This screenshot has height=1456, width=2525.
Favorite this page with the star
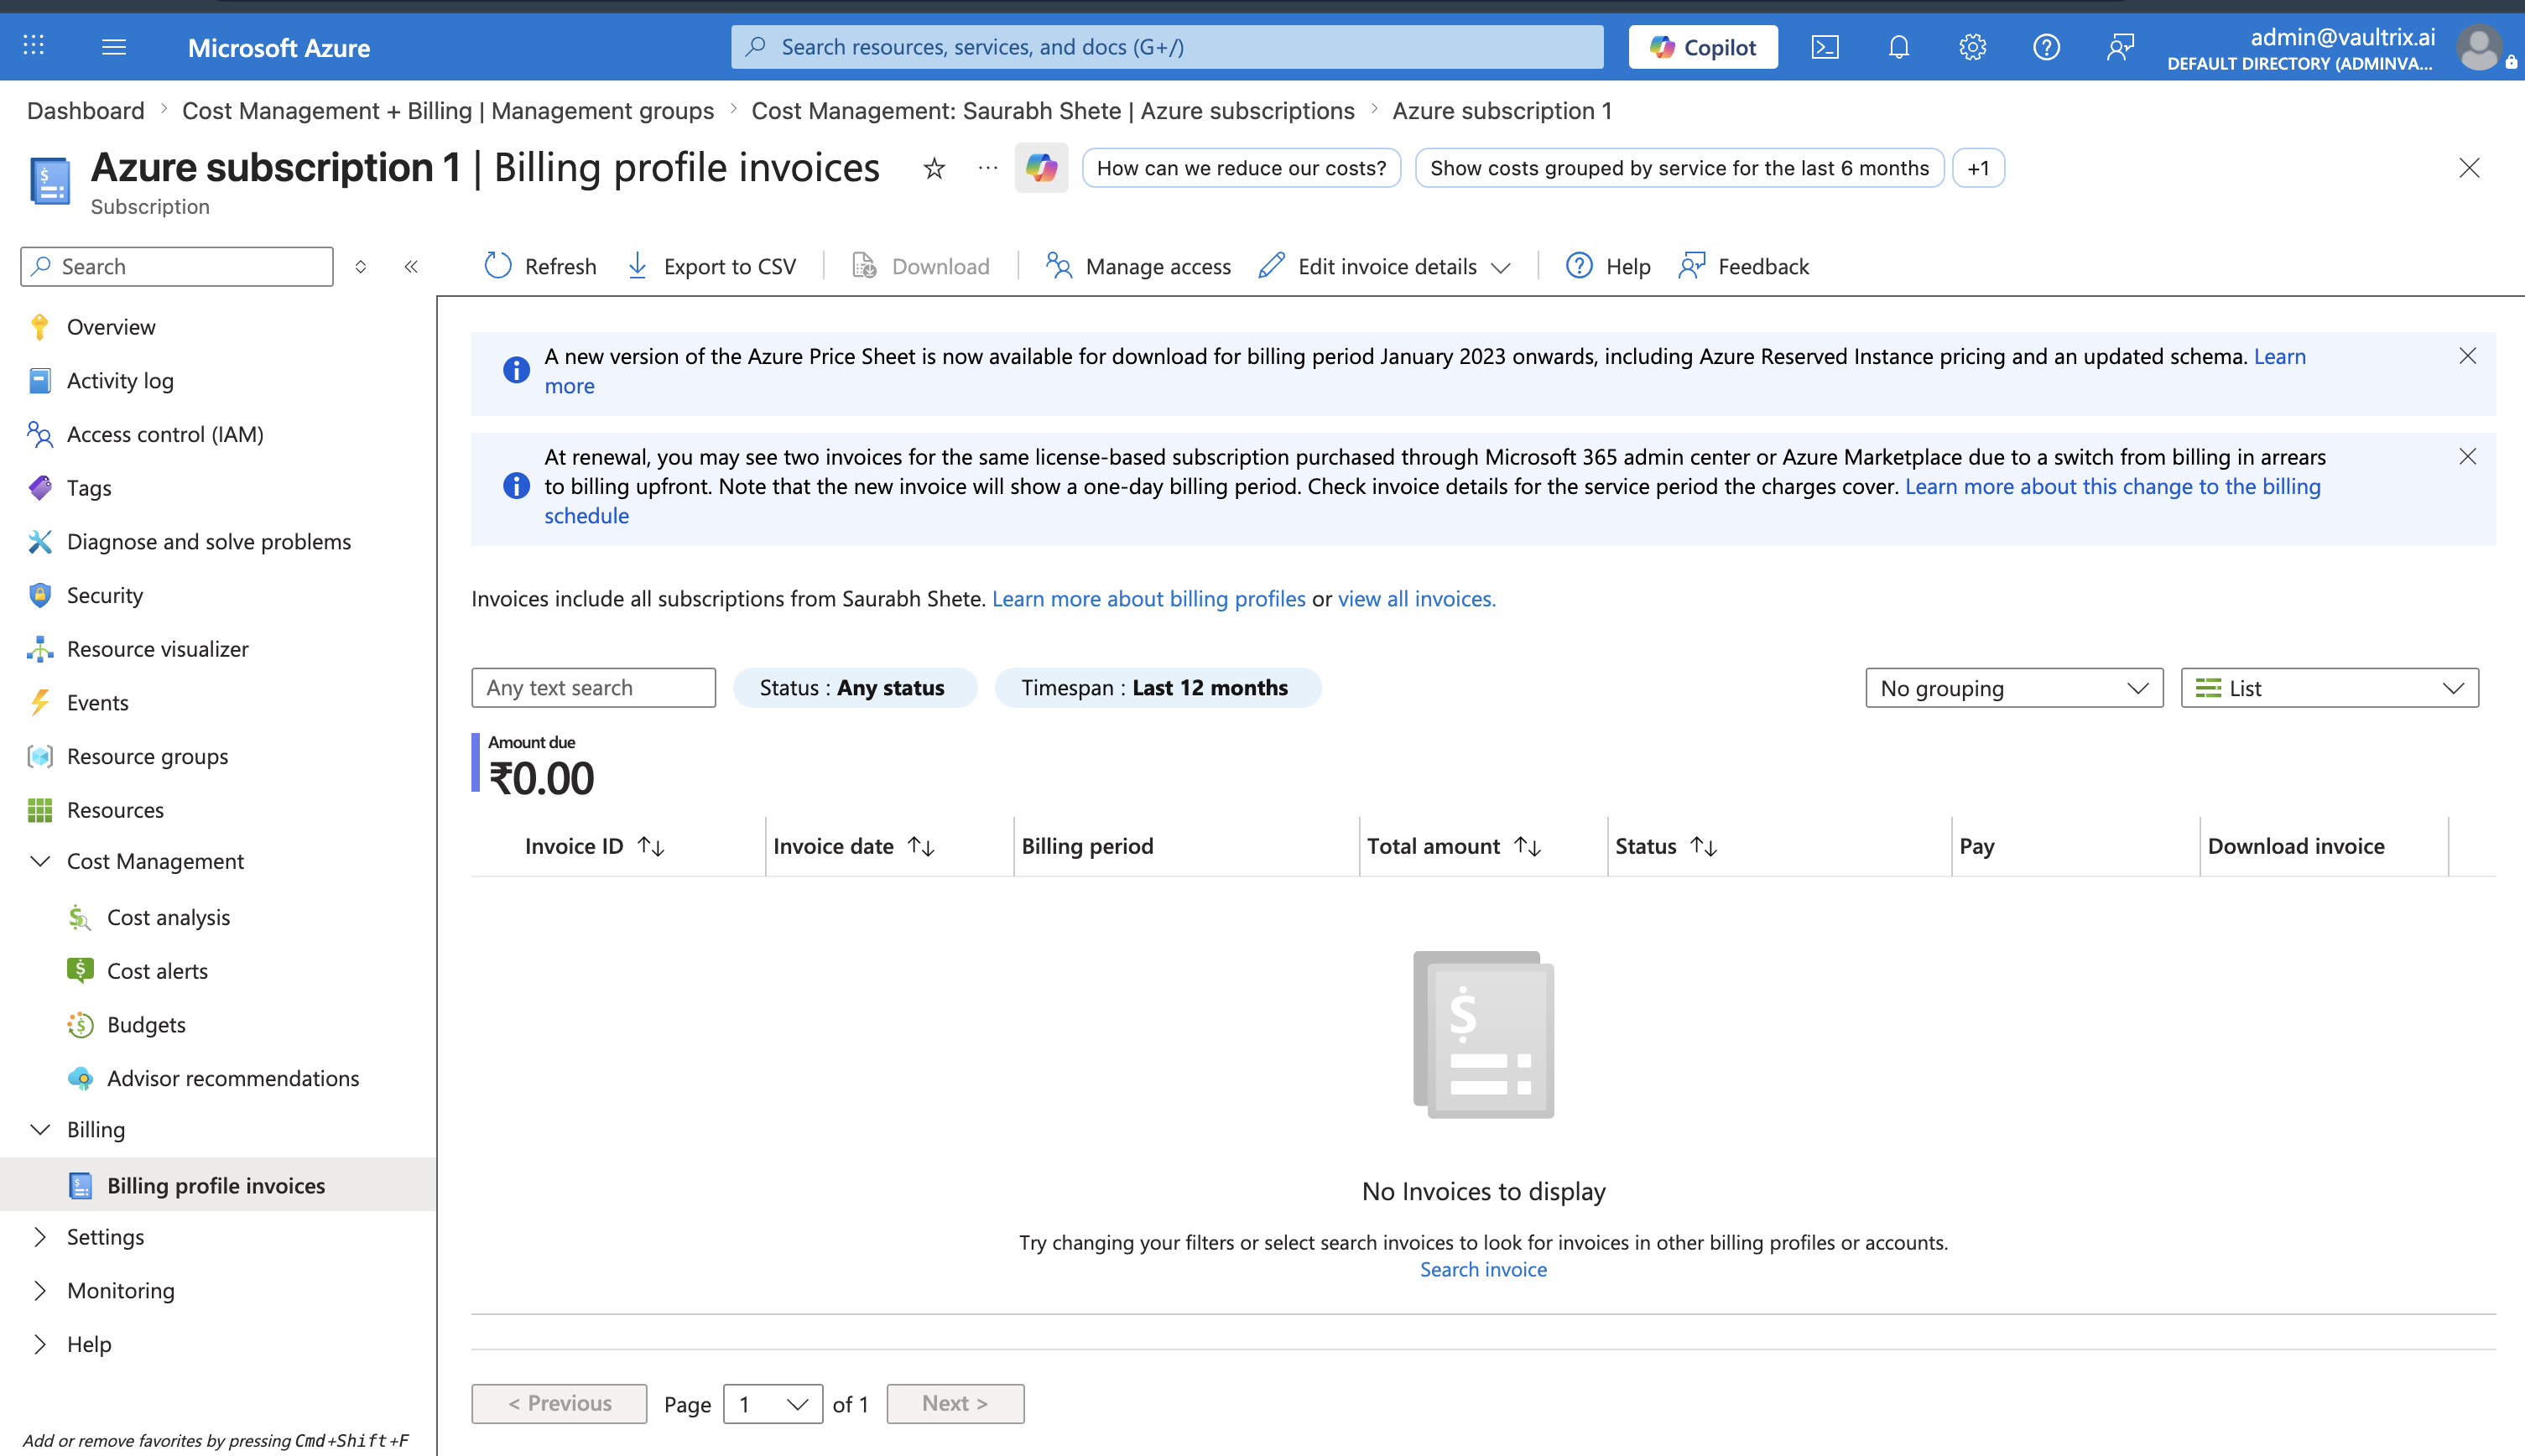934,168
